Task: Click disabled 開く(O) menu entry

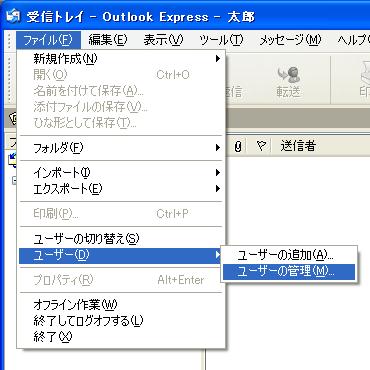Action: pyautogui.click(x=121, y=75)
